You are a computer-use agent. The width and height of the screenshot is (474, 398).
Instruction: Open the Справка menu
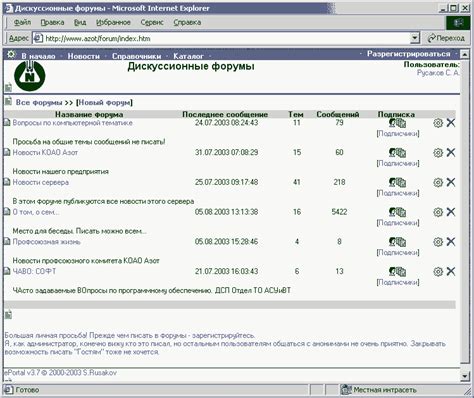(x=187, y=22)
